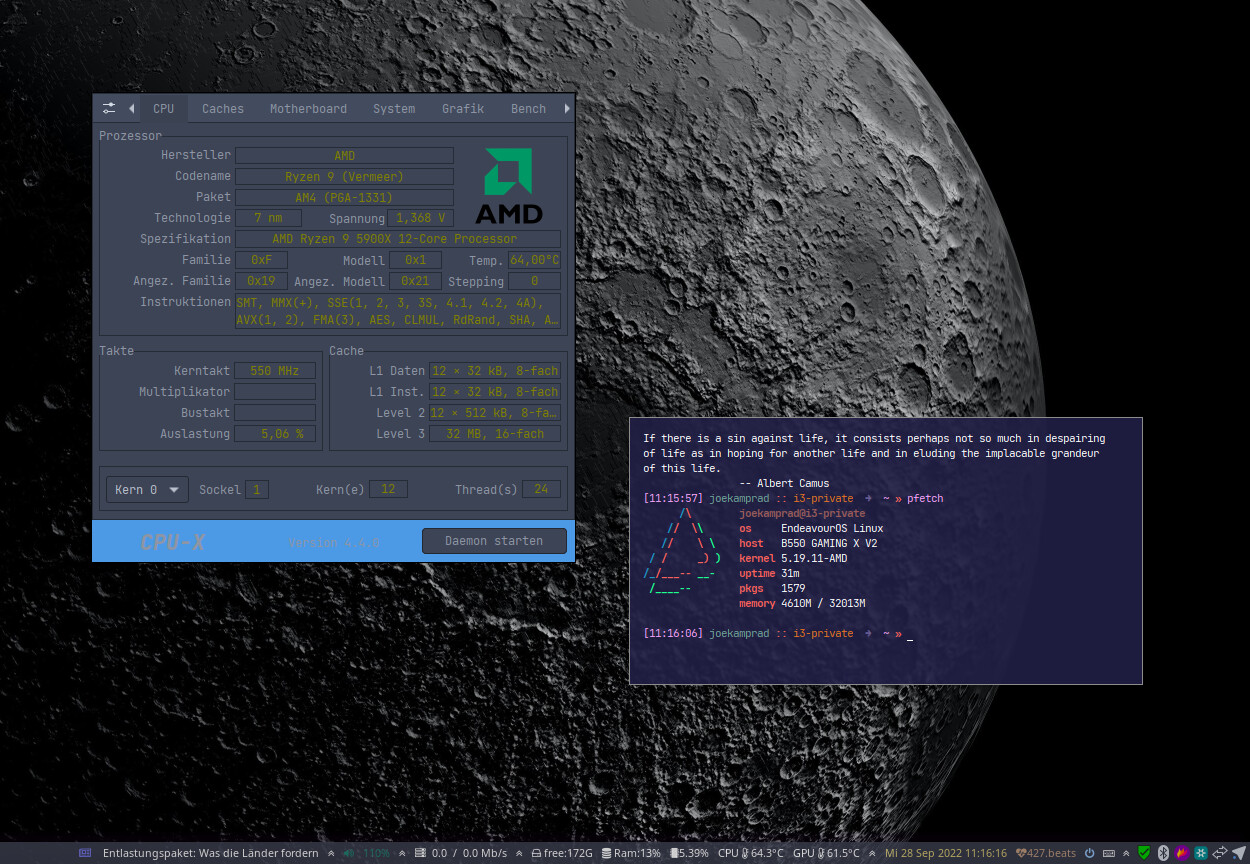Image resolution: width=1250 pixels, height=864 pixels.
Task: Click the Ram:13% indicator
Action: tap(631, 853)
